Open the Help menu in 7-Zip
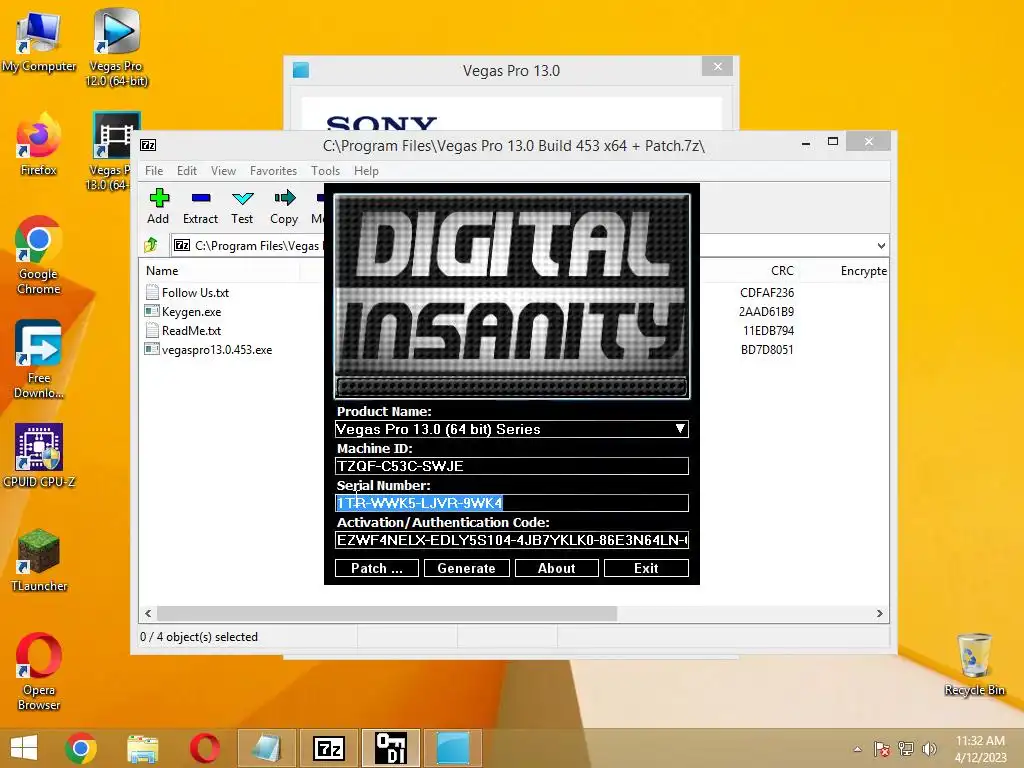Viewport: 1024px width, 768px height. pos(366,170)
